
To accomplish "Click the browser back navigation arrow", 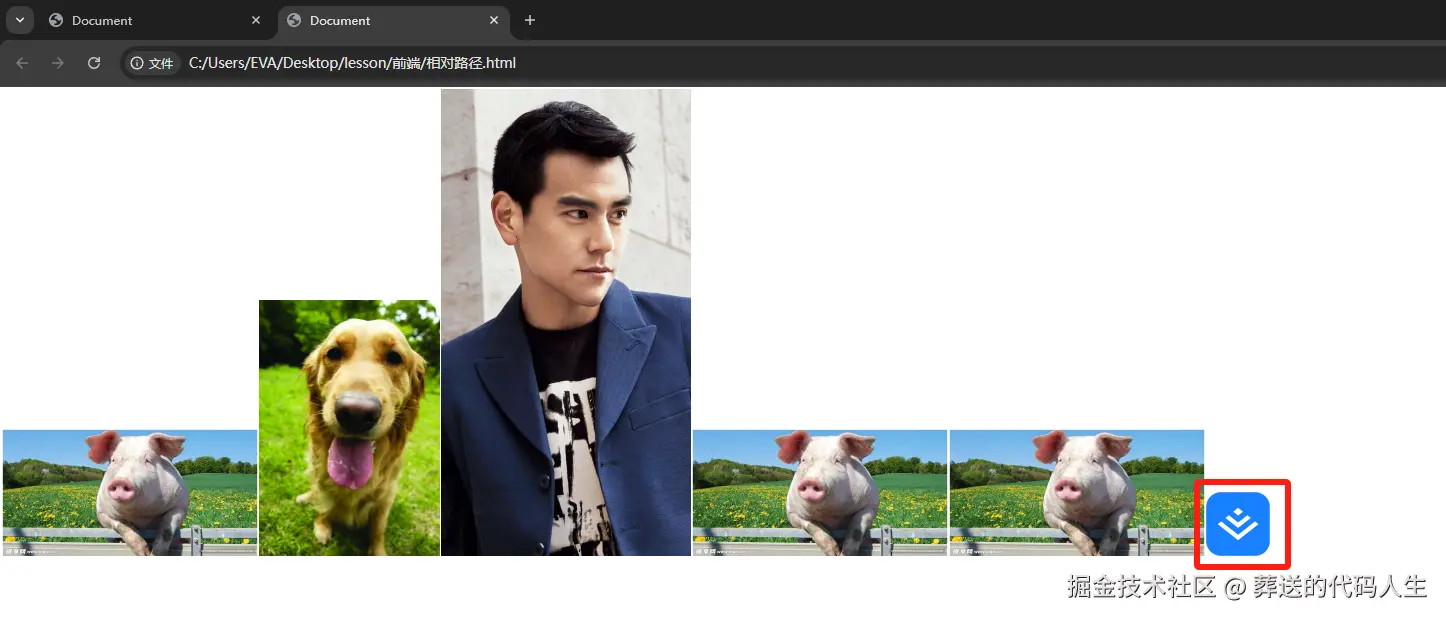I will (x=22, y=62).
